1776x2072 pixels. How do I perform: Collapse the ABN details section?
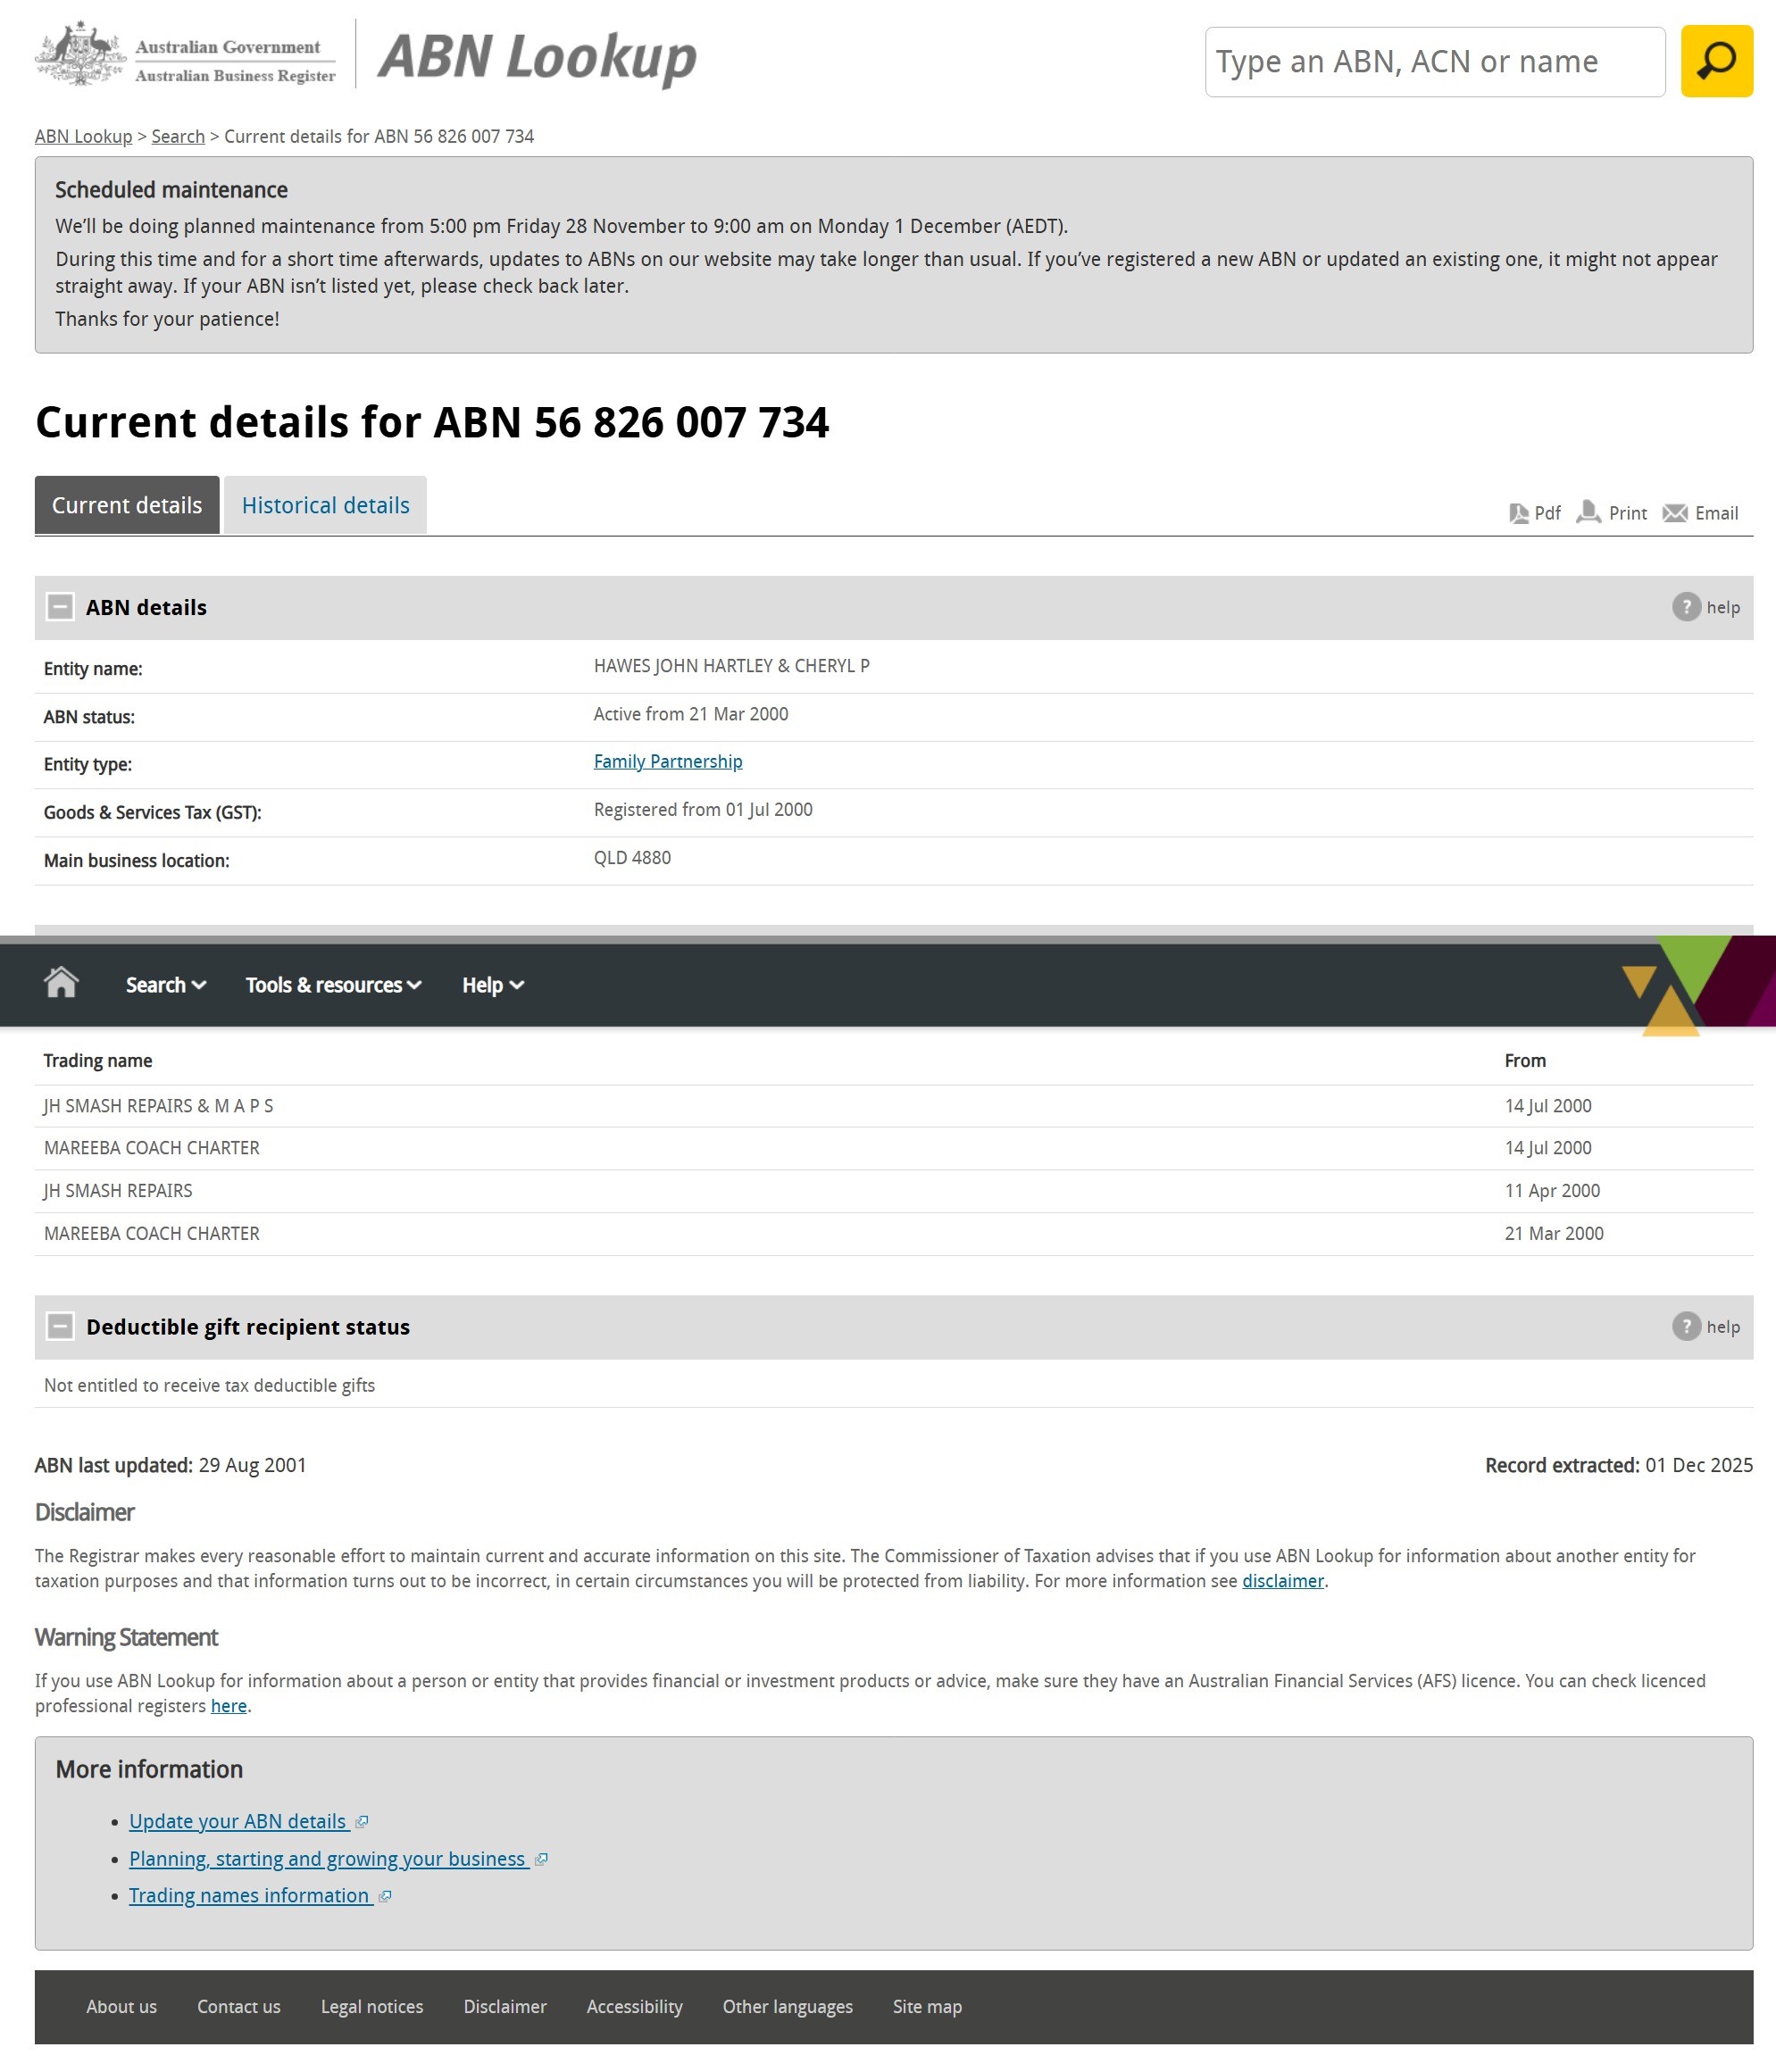tap(60, 607)
